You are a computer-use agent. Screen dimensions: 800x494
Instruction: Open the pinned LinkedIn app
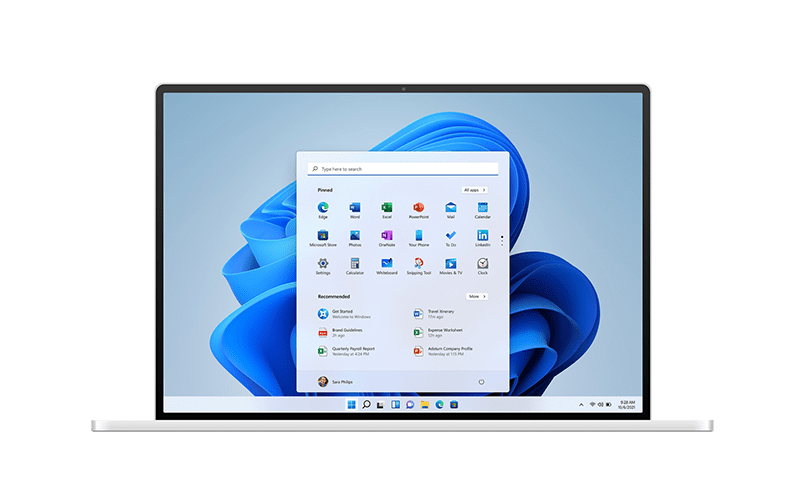482,238
